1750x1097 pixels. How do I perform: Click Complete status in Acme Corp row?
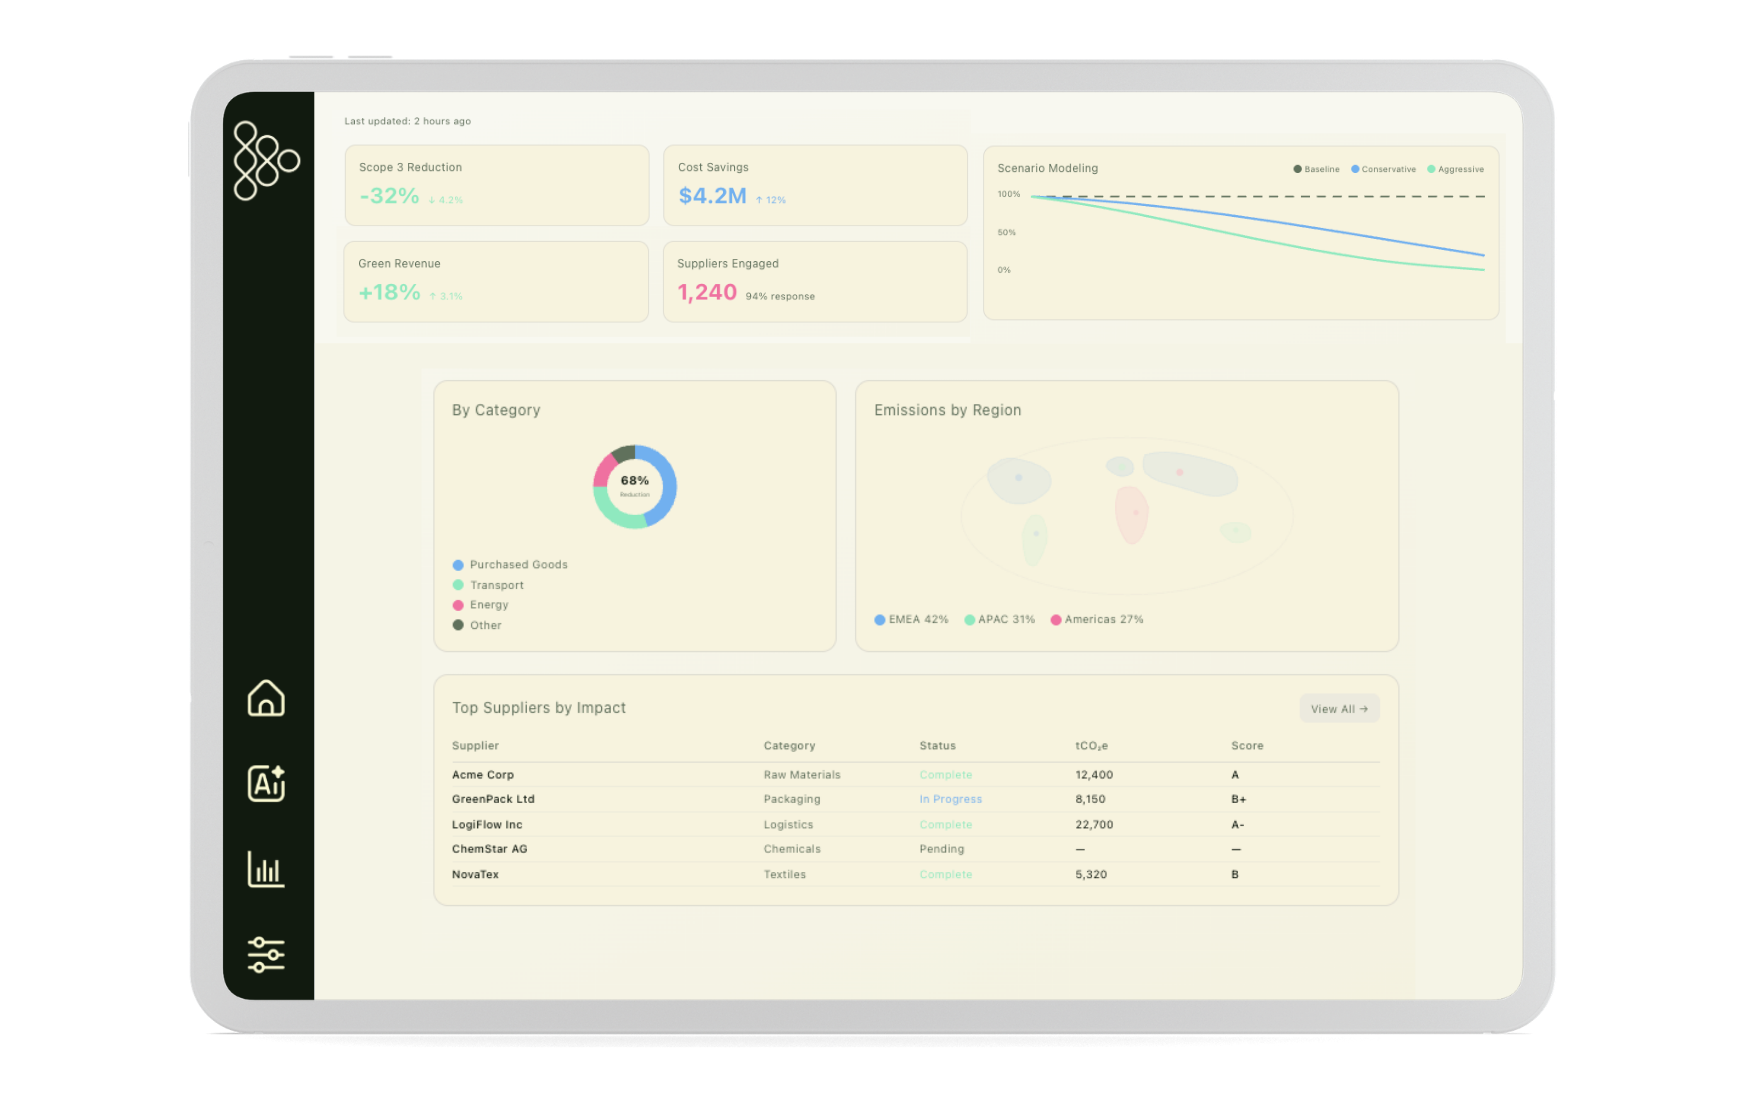(946, 775)
